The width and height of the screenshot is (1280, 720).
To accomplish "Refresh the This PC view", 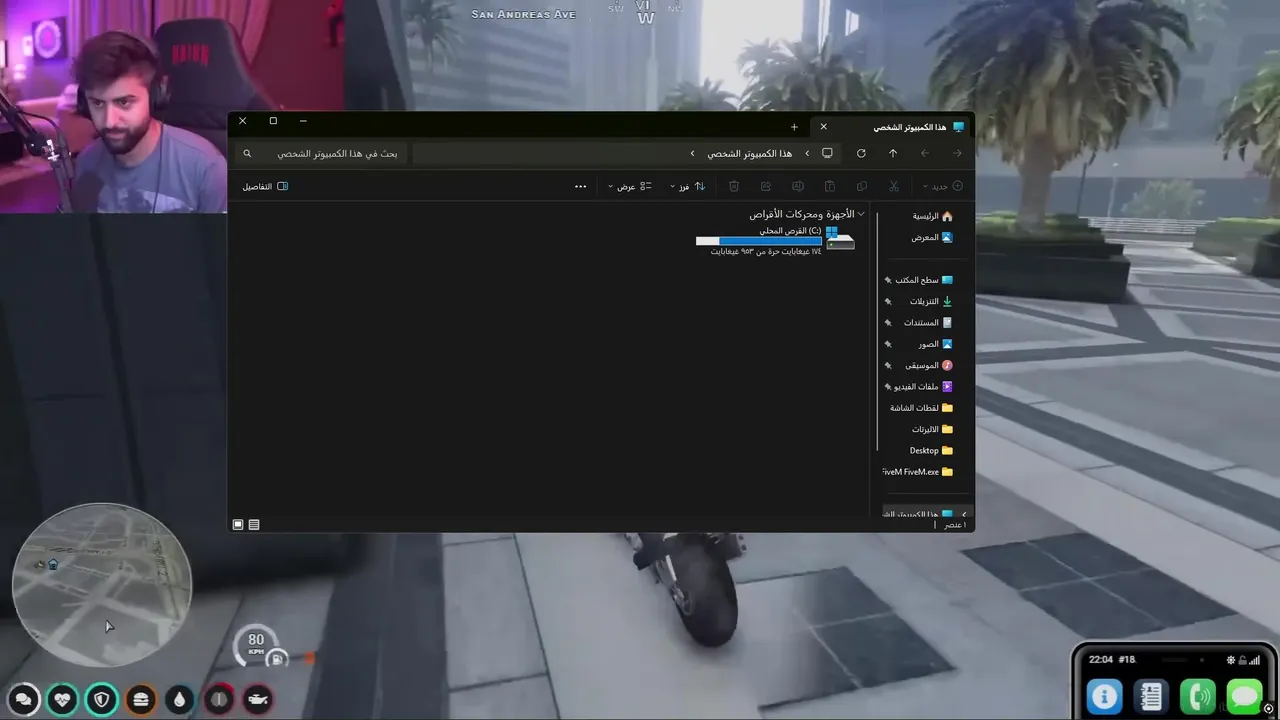I will (x=861, y=153).
